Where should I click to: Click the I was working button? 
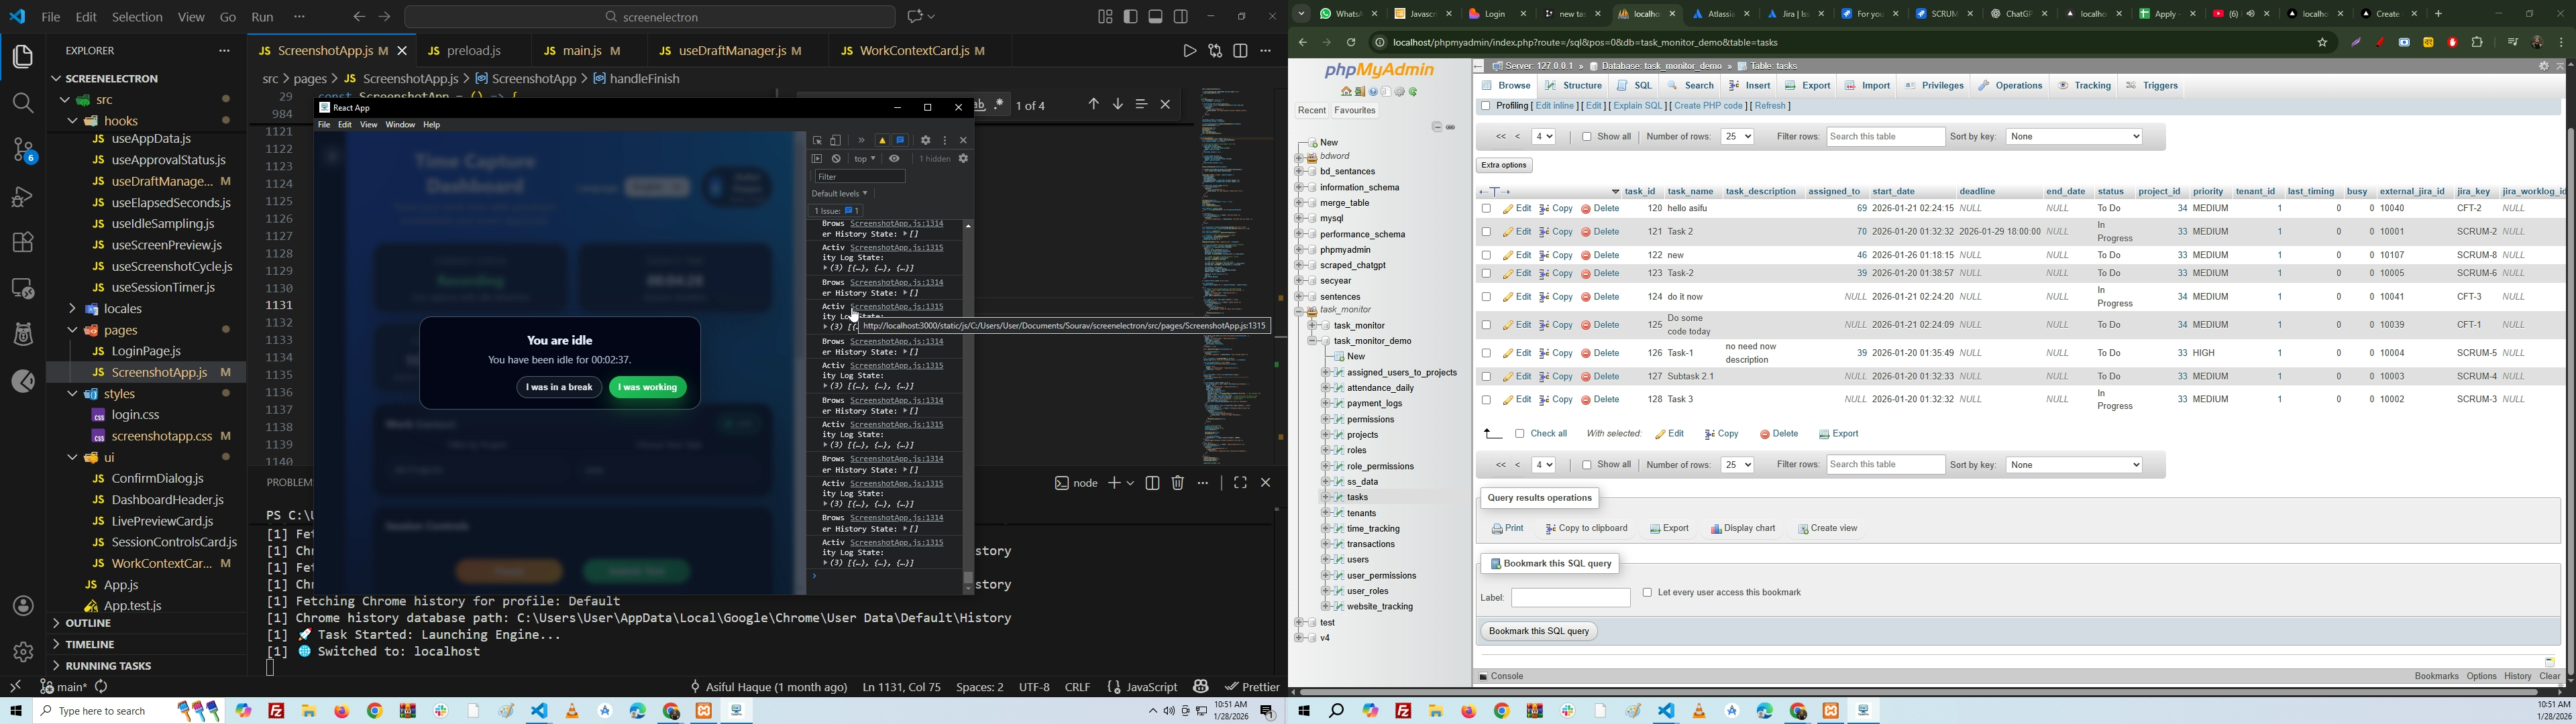click(648, 388)
